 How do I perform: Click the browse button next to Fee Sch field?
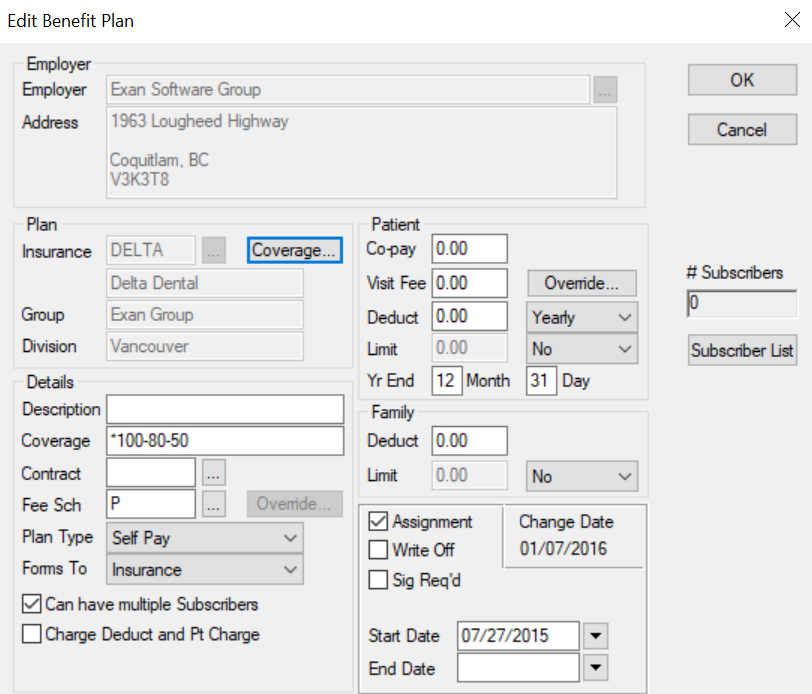[x=212, y=505]
